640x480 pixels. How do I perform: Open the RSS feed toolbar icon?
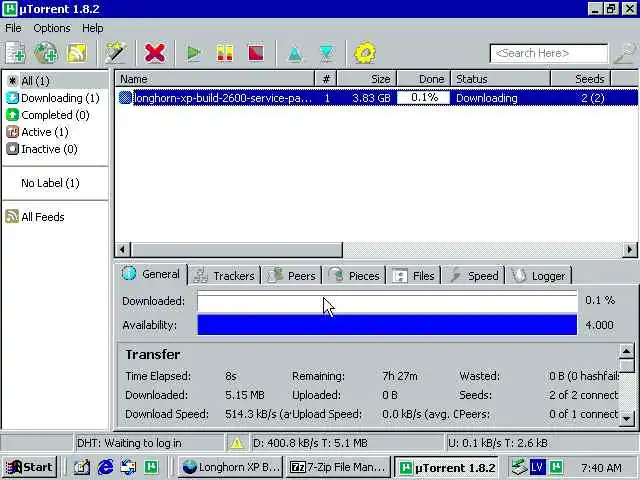coord(77,53)
